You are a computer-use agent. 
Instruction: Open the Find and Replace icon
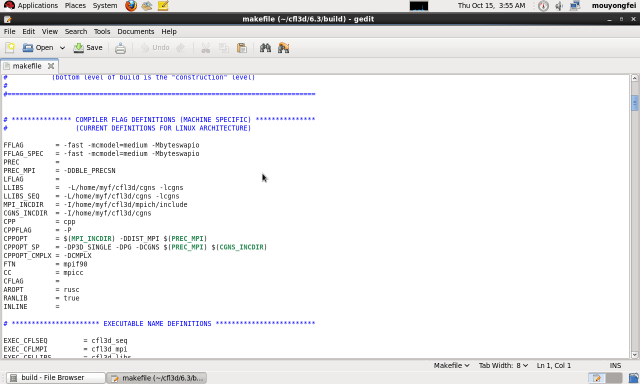[283, 48]
